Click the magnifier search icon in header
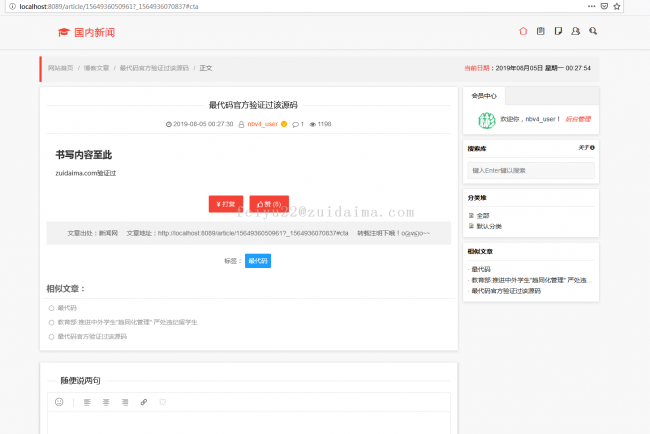 pyautogui.click(x=593, y=31)
